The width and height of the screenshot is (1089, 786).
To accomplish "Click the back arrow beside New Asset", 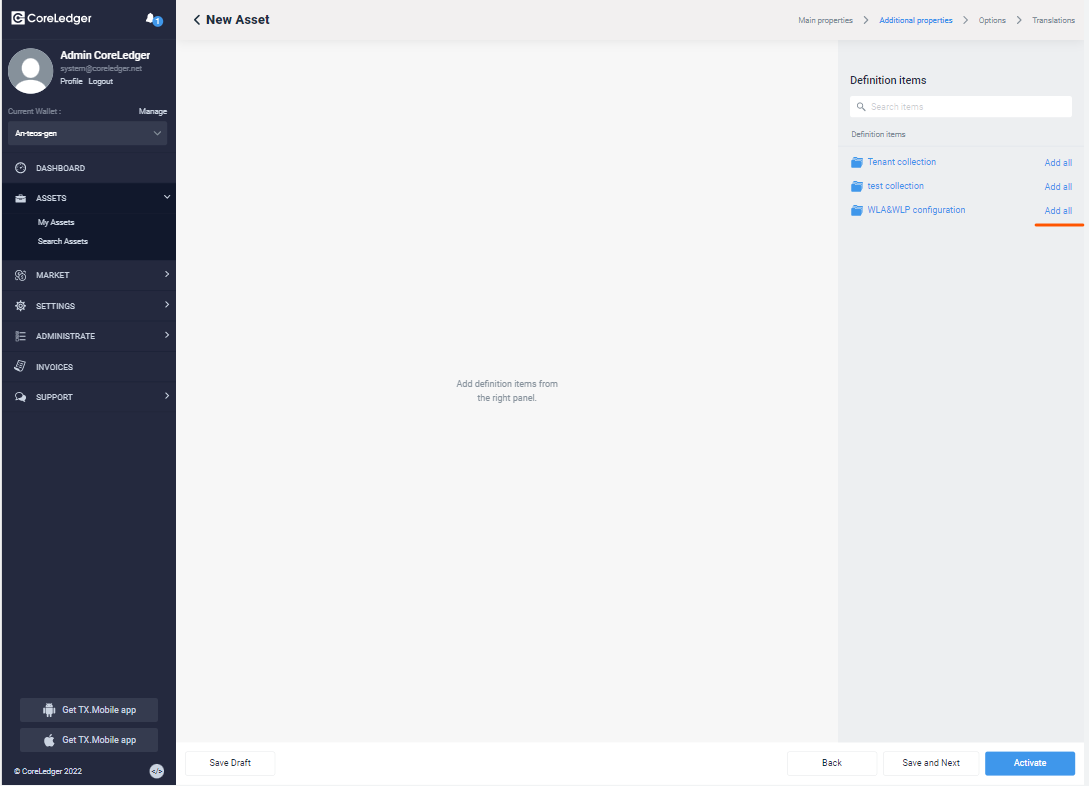I will 197,20.
